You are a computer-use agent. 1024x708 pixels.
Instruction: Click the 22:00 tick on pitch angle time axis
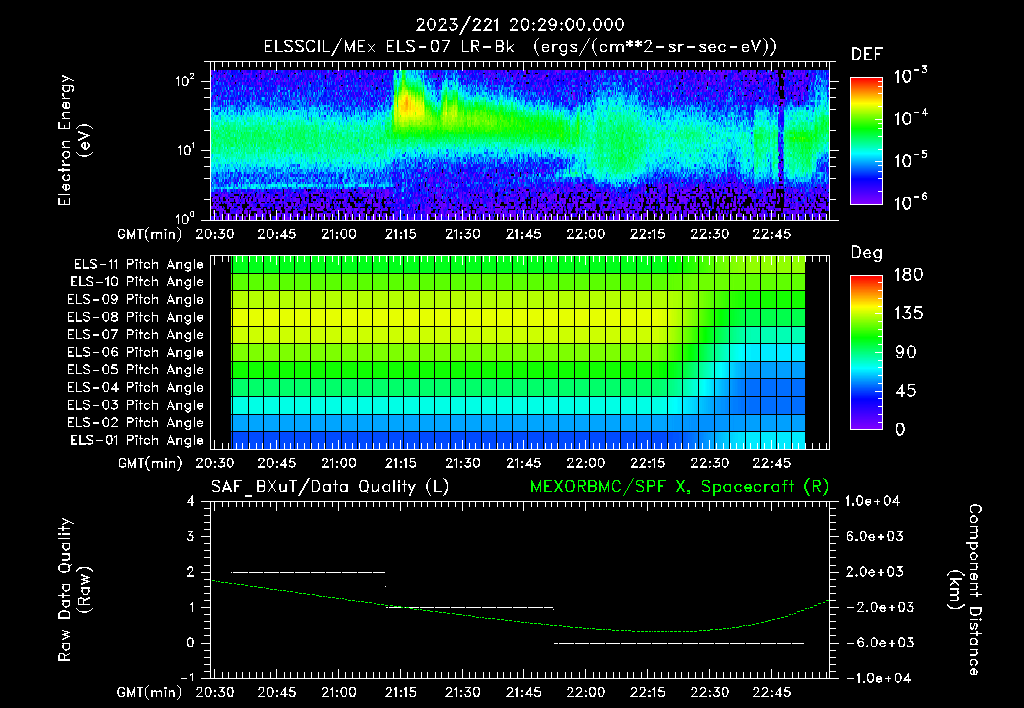[585, 463]
